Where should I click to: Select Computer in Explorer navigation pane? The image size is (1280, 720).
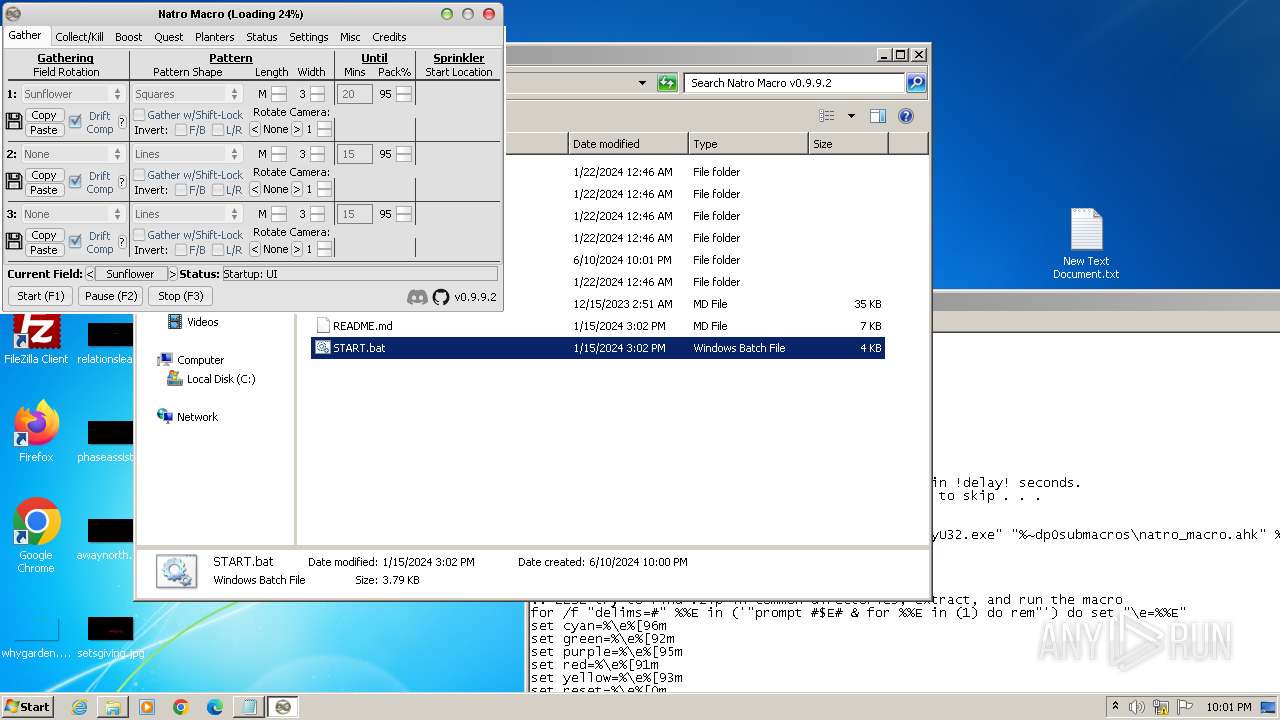(x=190, y=360)
